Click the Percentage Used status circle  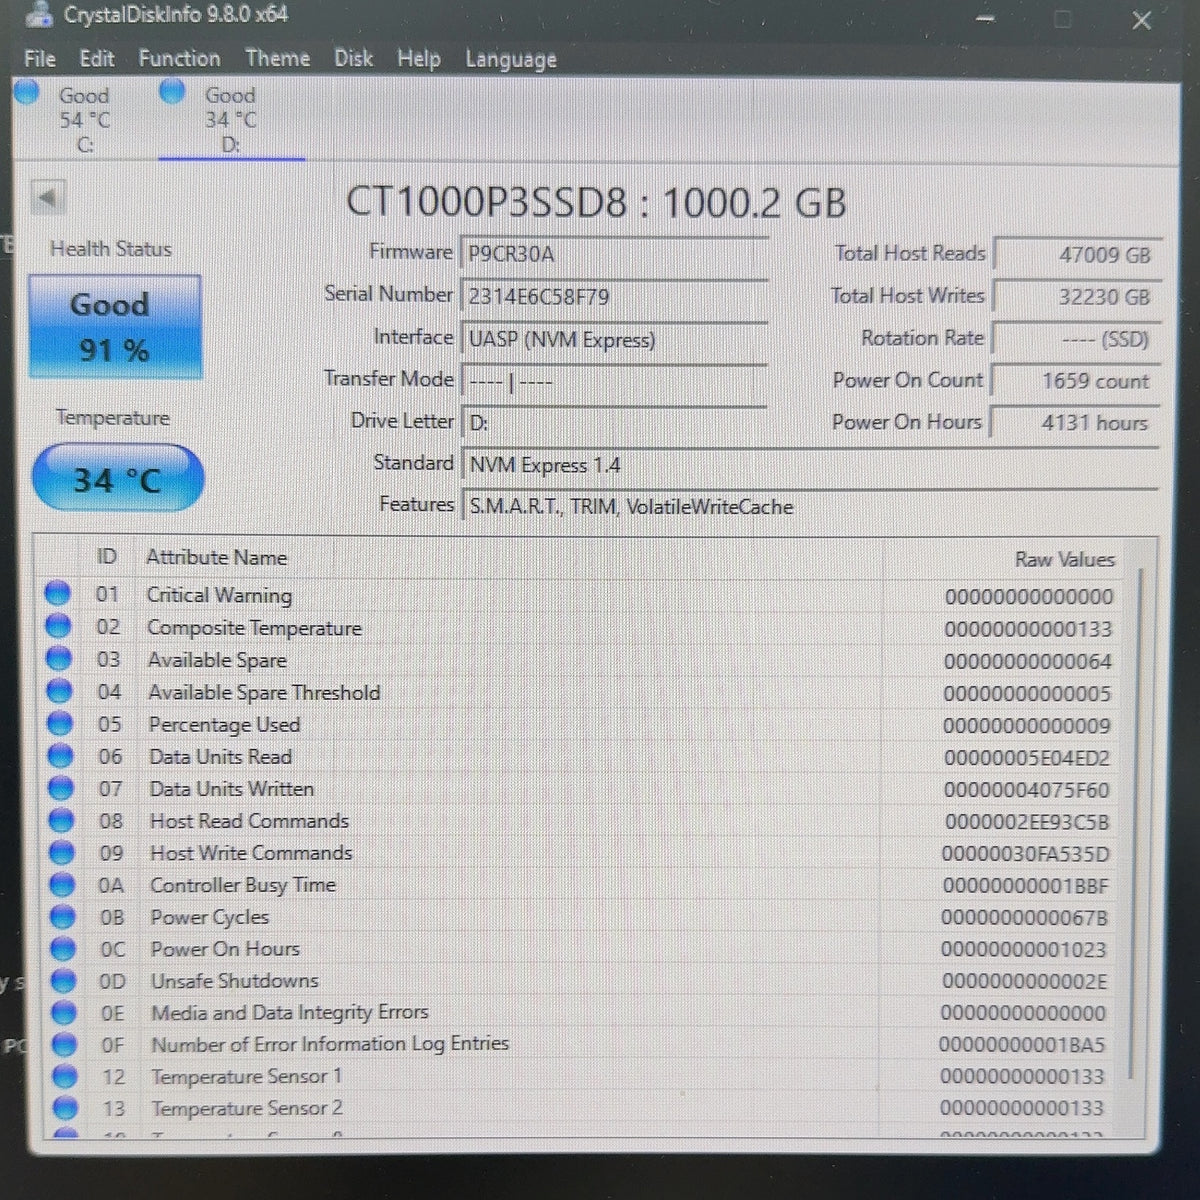pos(59,723)
